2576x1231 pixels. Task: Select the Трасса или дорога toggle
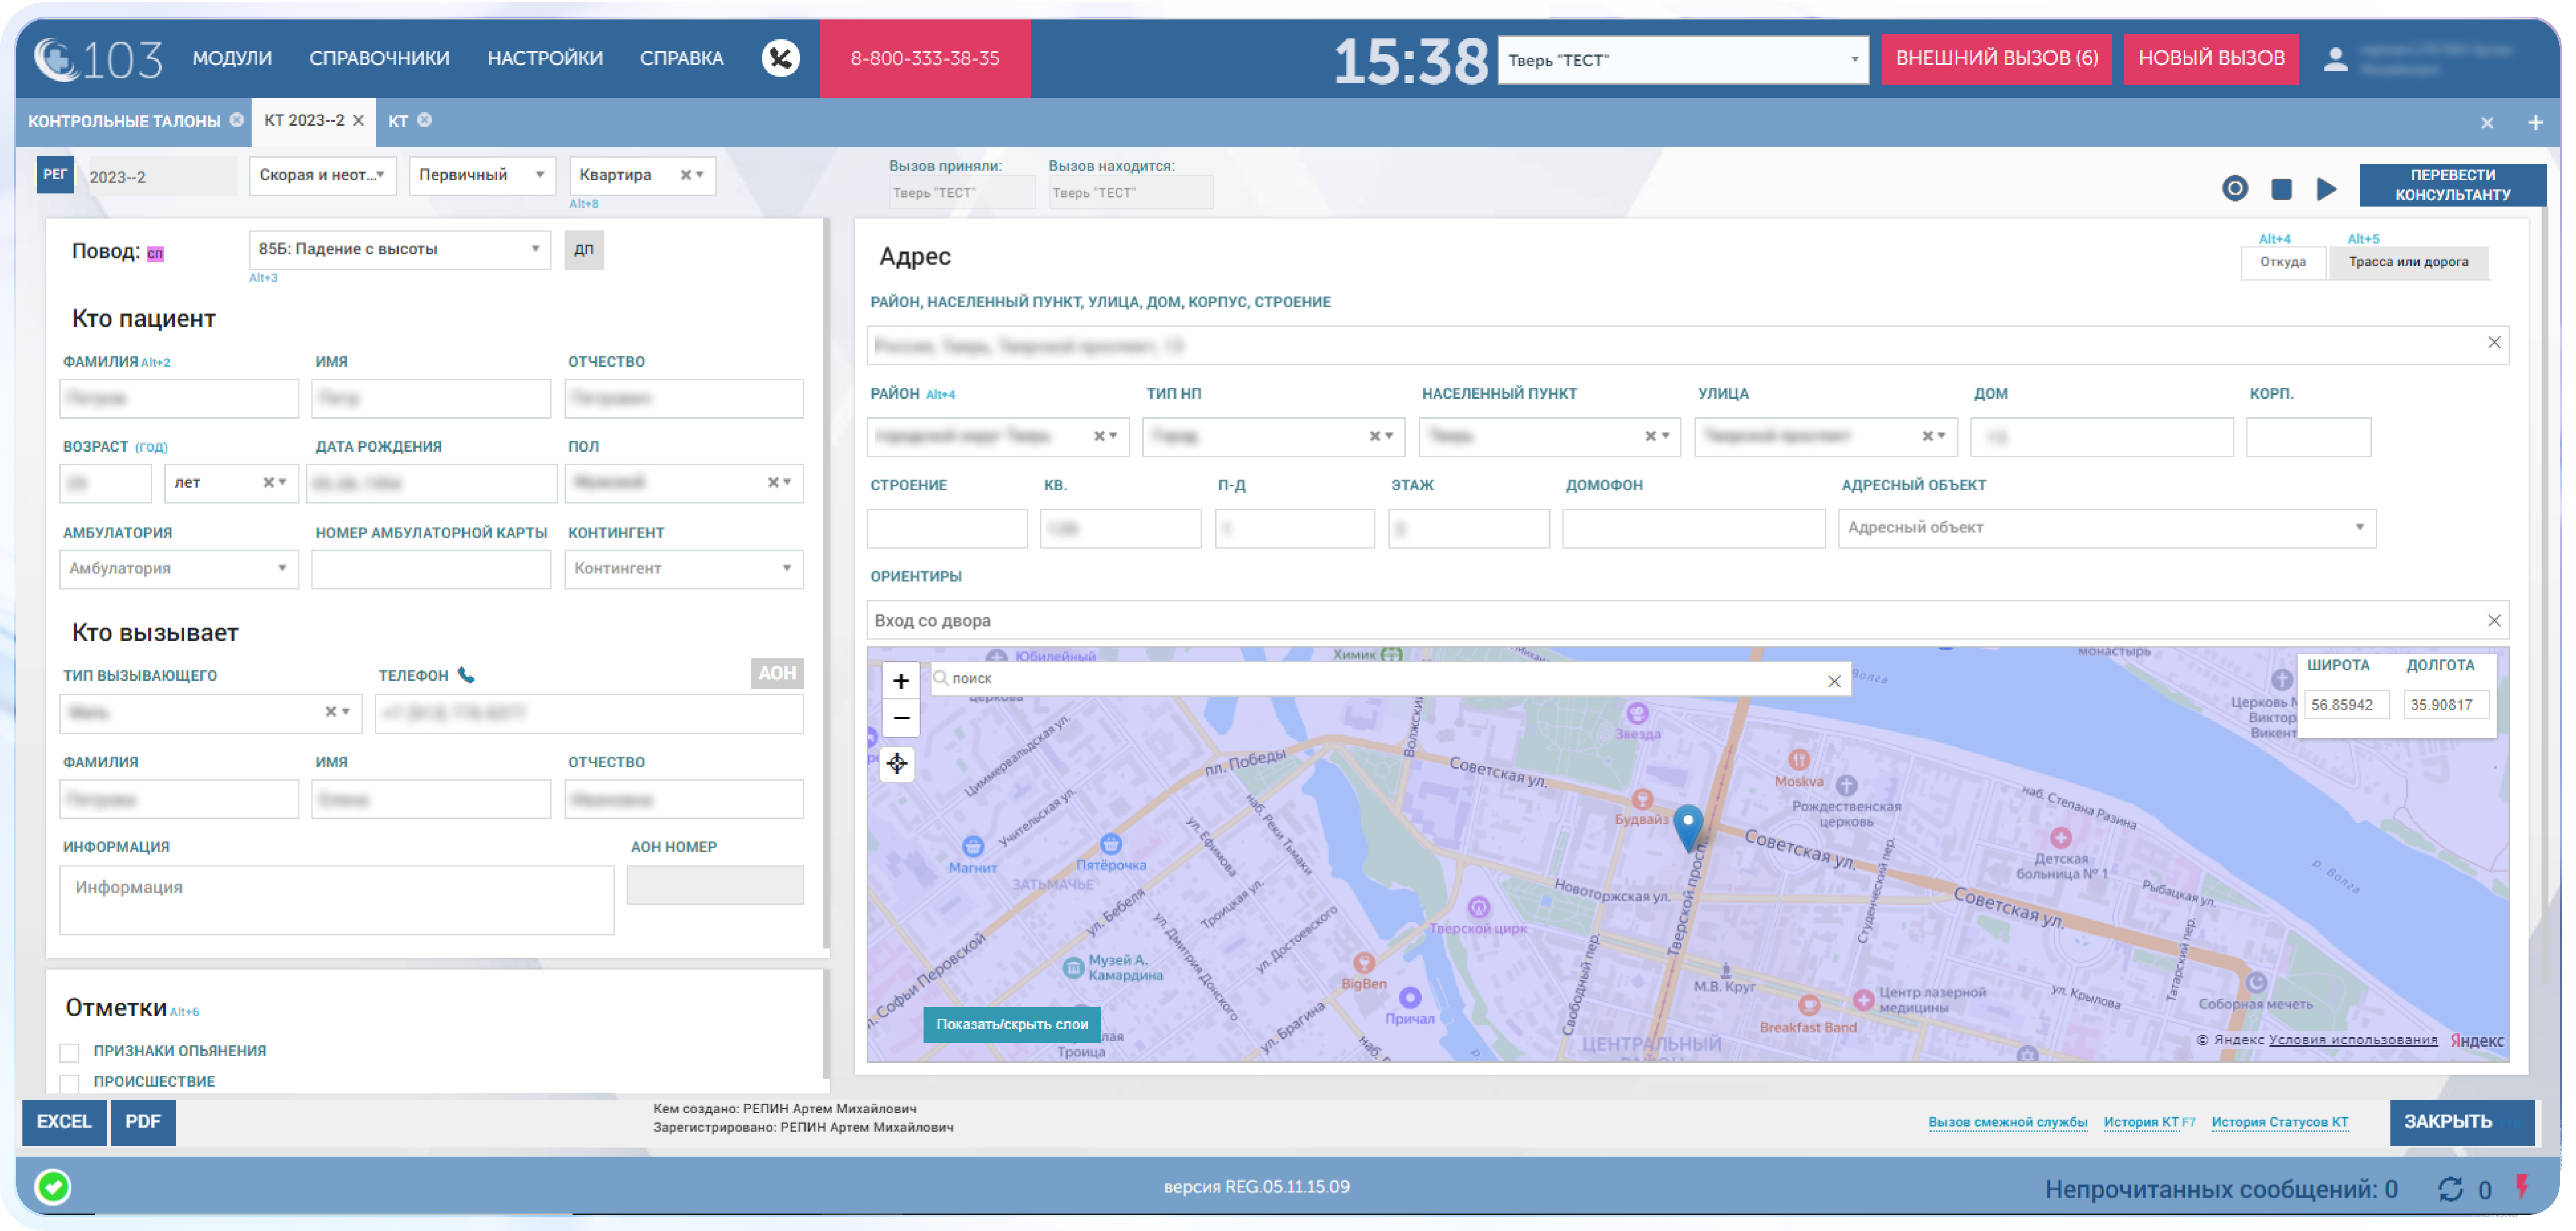[2408, 262]
